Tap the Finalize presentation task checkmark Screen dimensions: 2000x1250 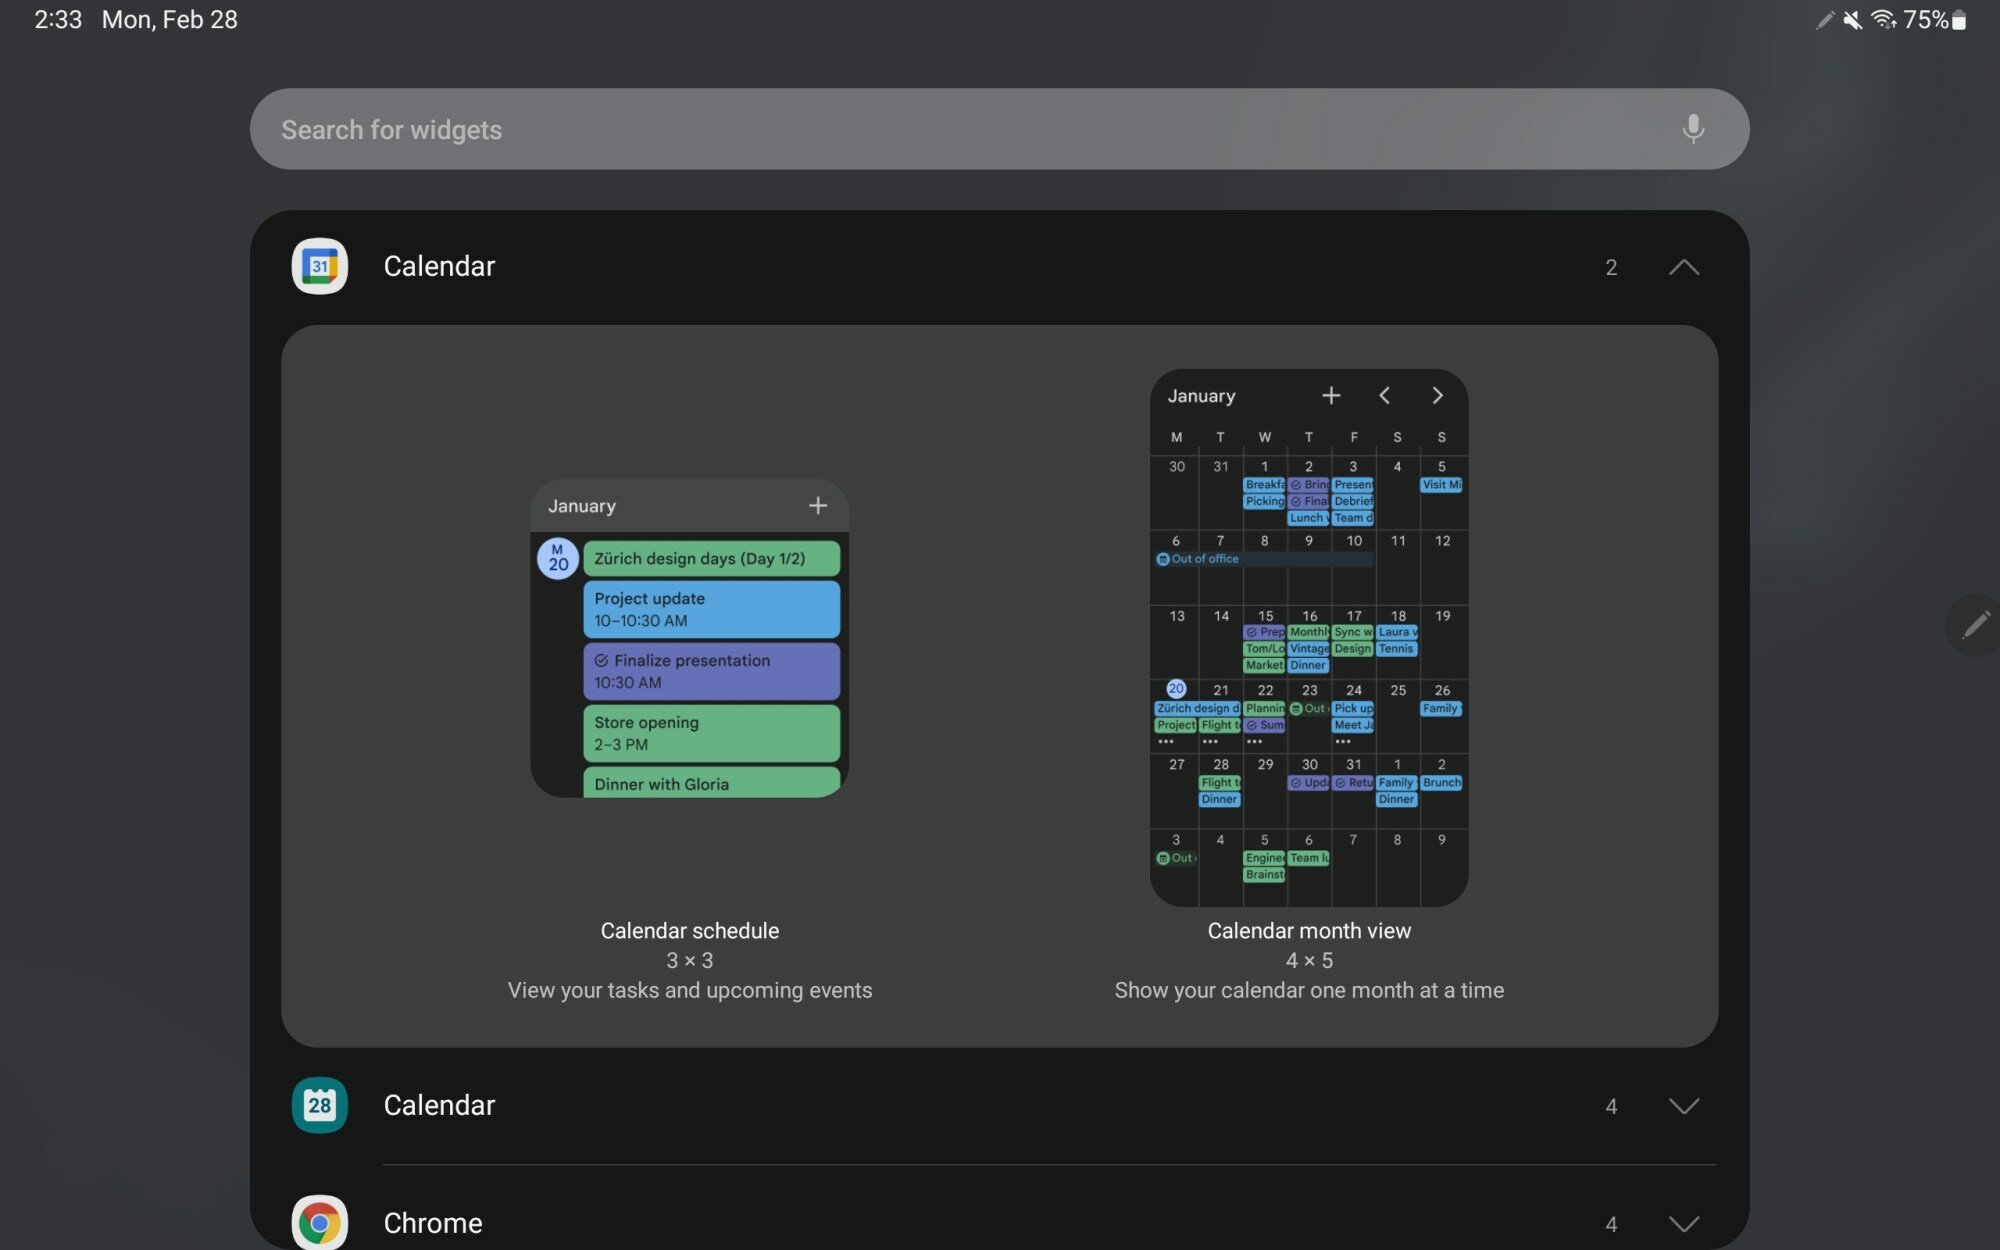[601, 660]
